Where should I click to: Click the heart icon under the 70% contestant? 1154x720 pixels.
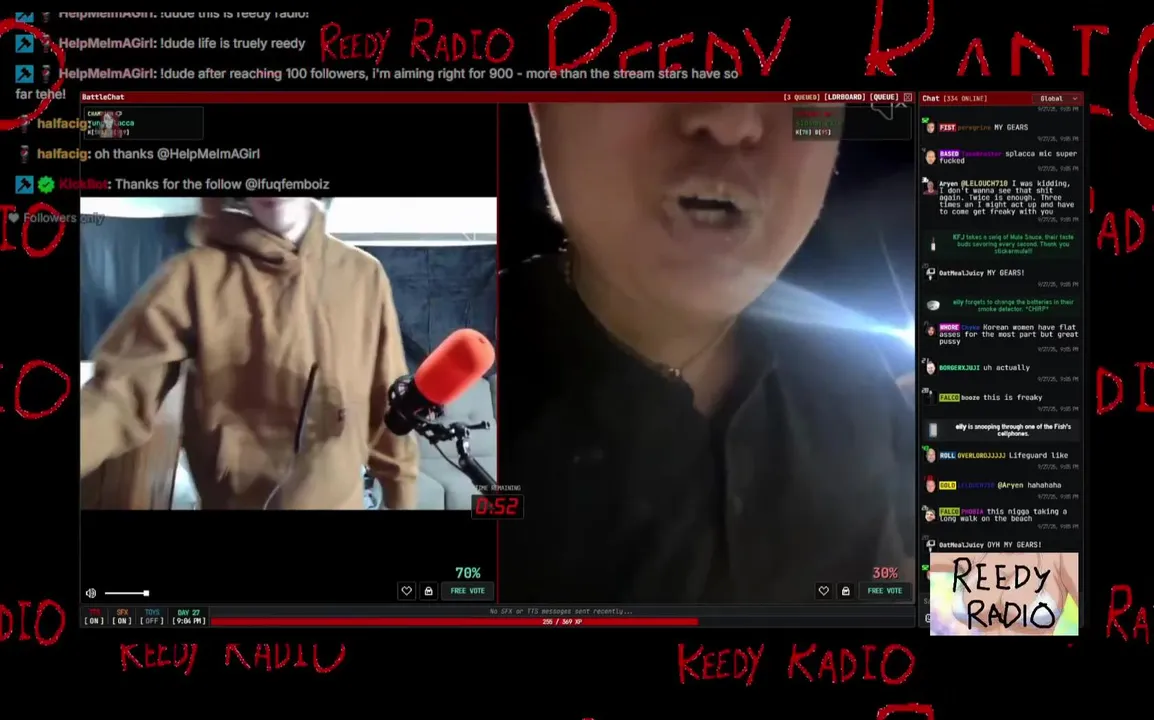tap(406, 590)
